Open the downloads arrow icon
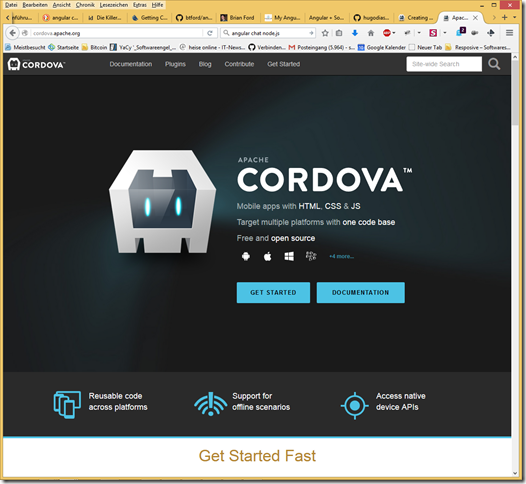 (355, 33)
